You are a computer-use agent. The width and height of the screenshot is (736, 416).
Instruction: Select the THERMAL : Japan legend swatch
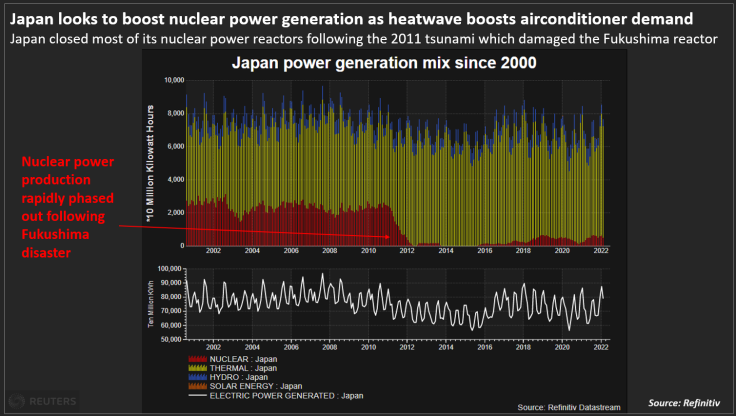[x=198, y=368]
